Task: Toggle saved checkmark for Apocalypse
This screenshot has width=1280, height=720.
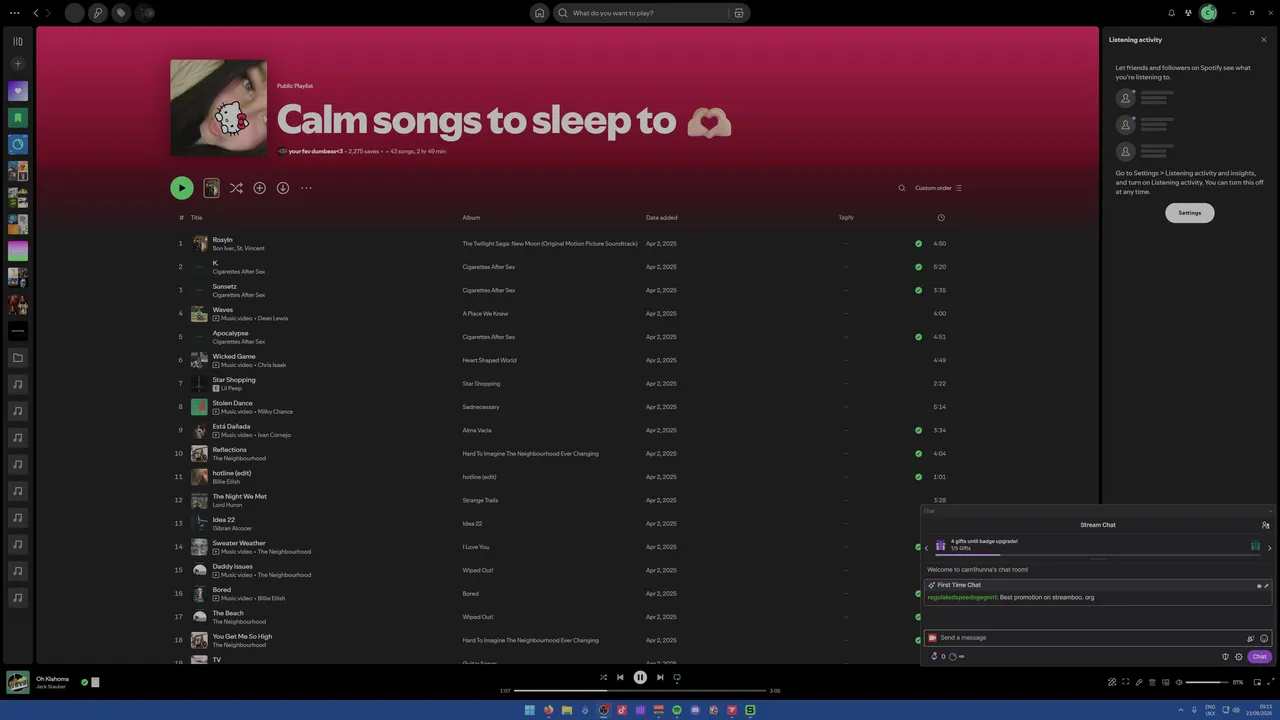Action: click(x=918, y=337)
